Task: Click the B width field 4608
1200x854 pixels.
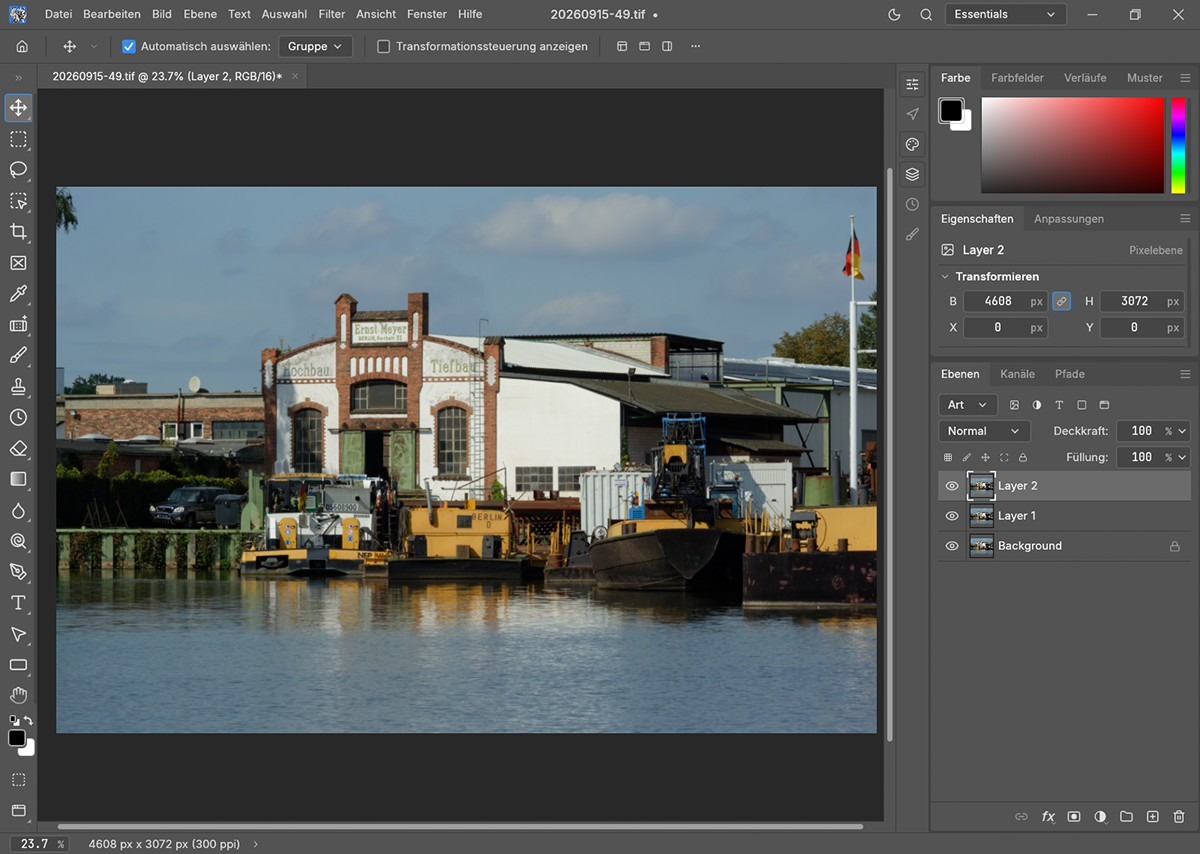Action: (1005, 301)
